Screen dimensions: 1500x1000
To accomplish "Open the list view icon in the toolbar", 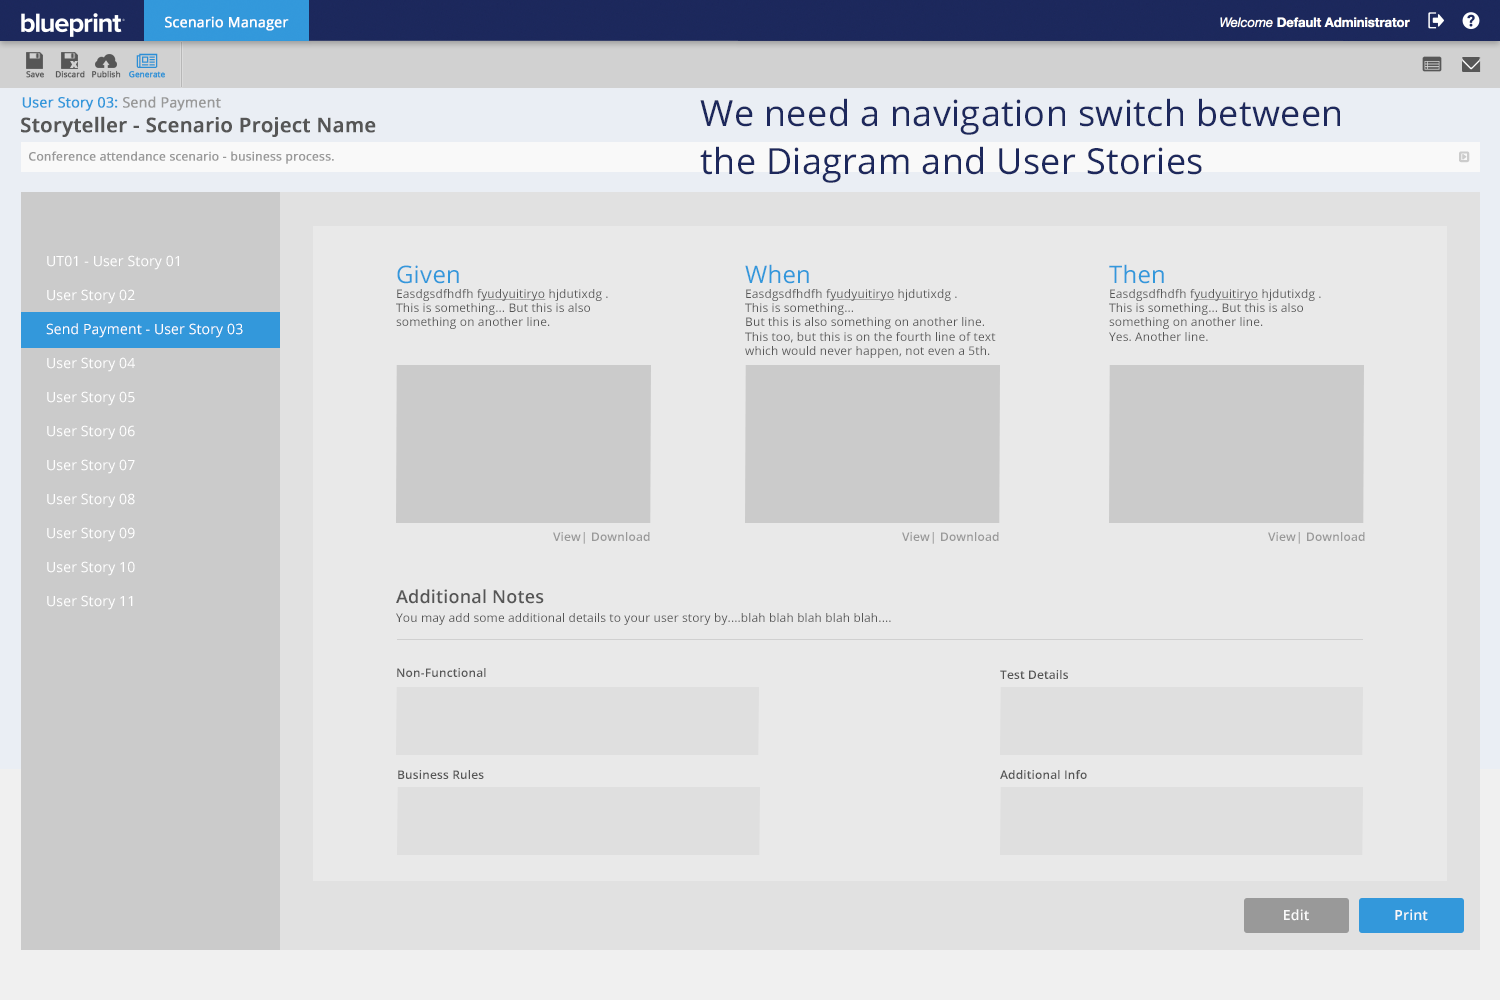I will (x=1432, y=65).
